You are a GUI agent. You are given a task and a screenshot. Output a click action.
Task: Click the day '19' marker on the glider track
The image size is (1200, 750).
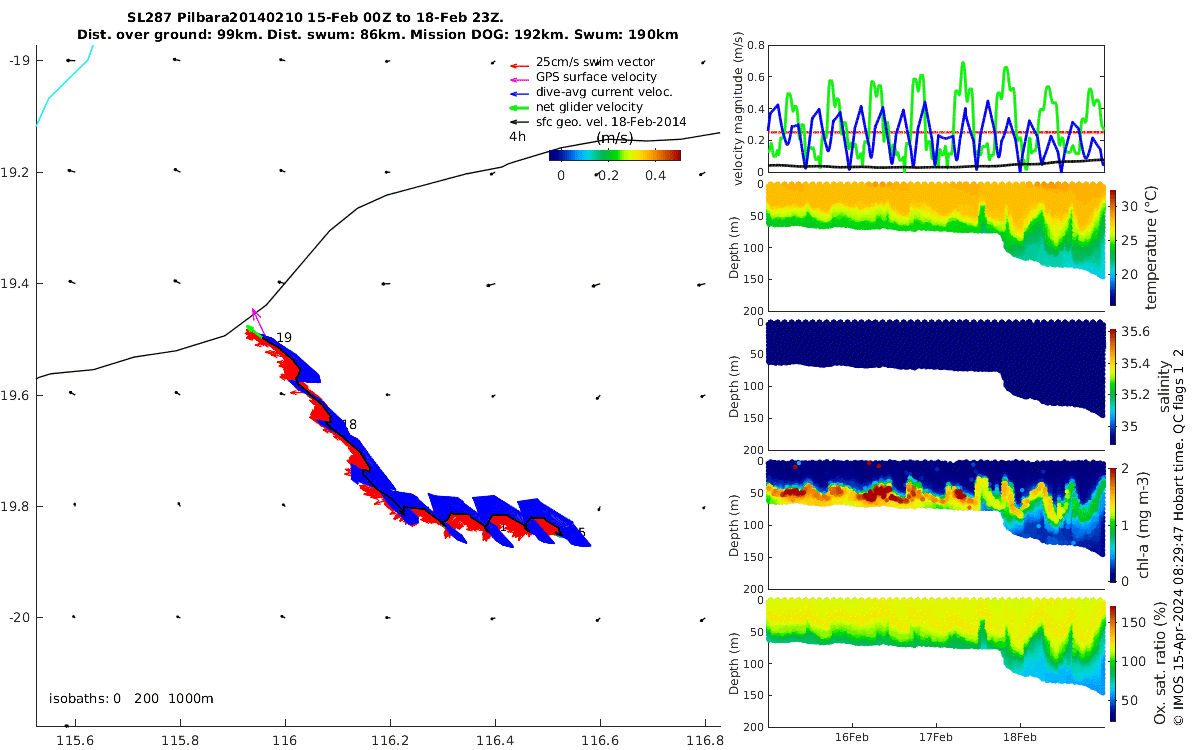pos(284,338)
